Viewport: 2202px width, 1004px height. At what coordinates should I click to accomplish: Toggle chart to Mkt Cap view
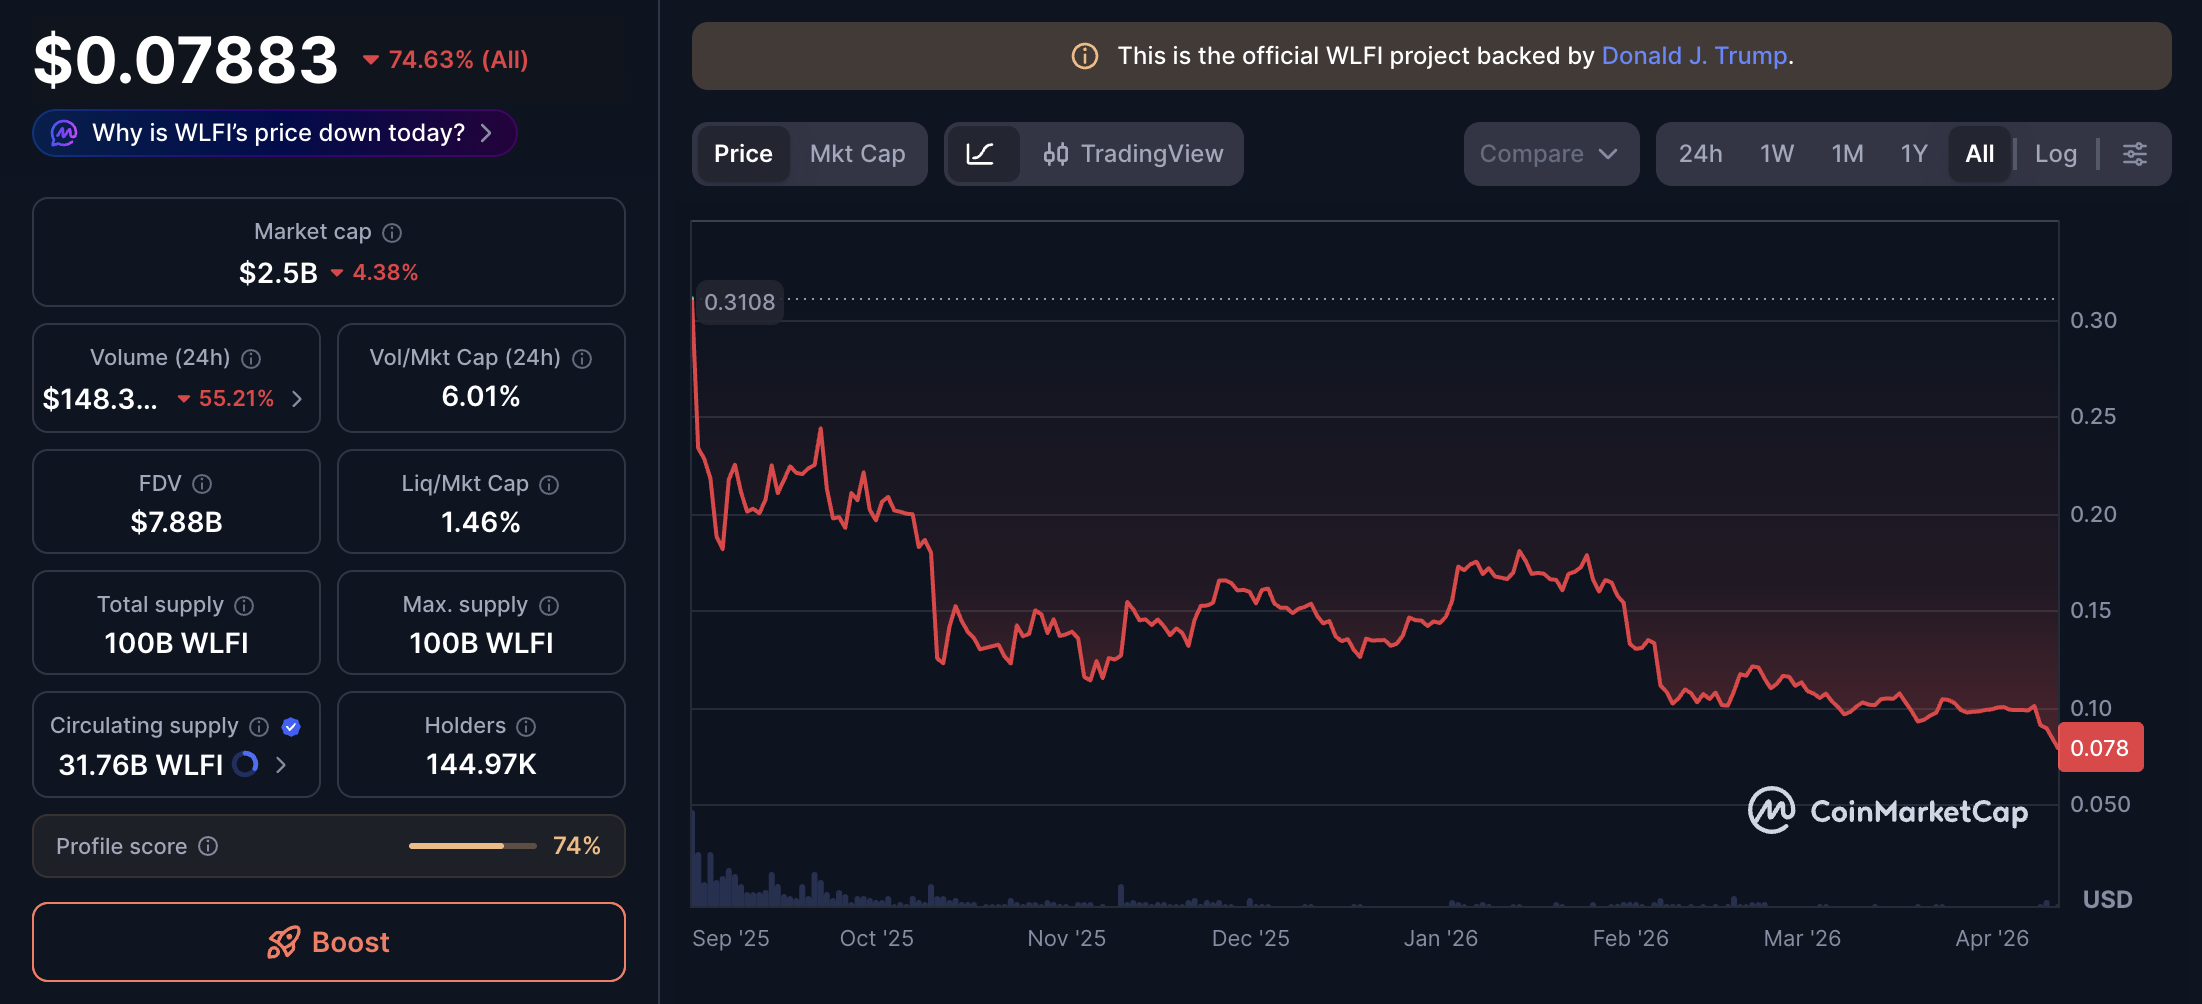click(x=857, y=154)
